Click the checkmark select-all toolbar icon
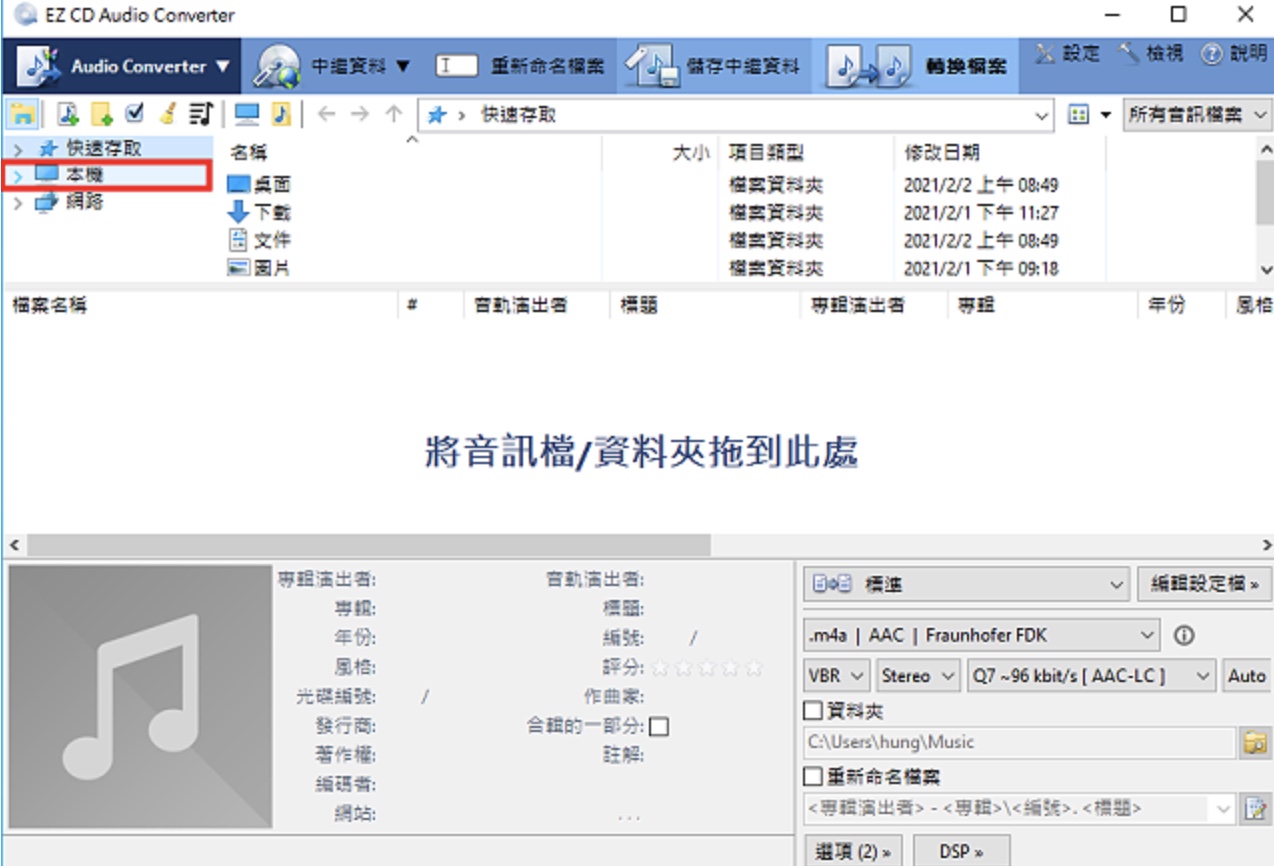The height and width of the screenshot is (866, 1274). [135, 114]
